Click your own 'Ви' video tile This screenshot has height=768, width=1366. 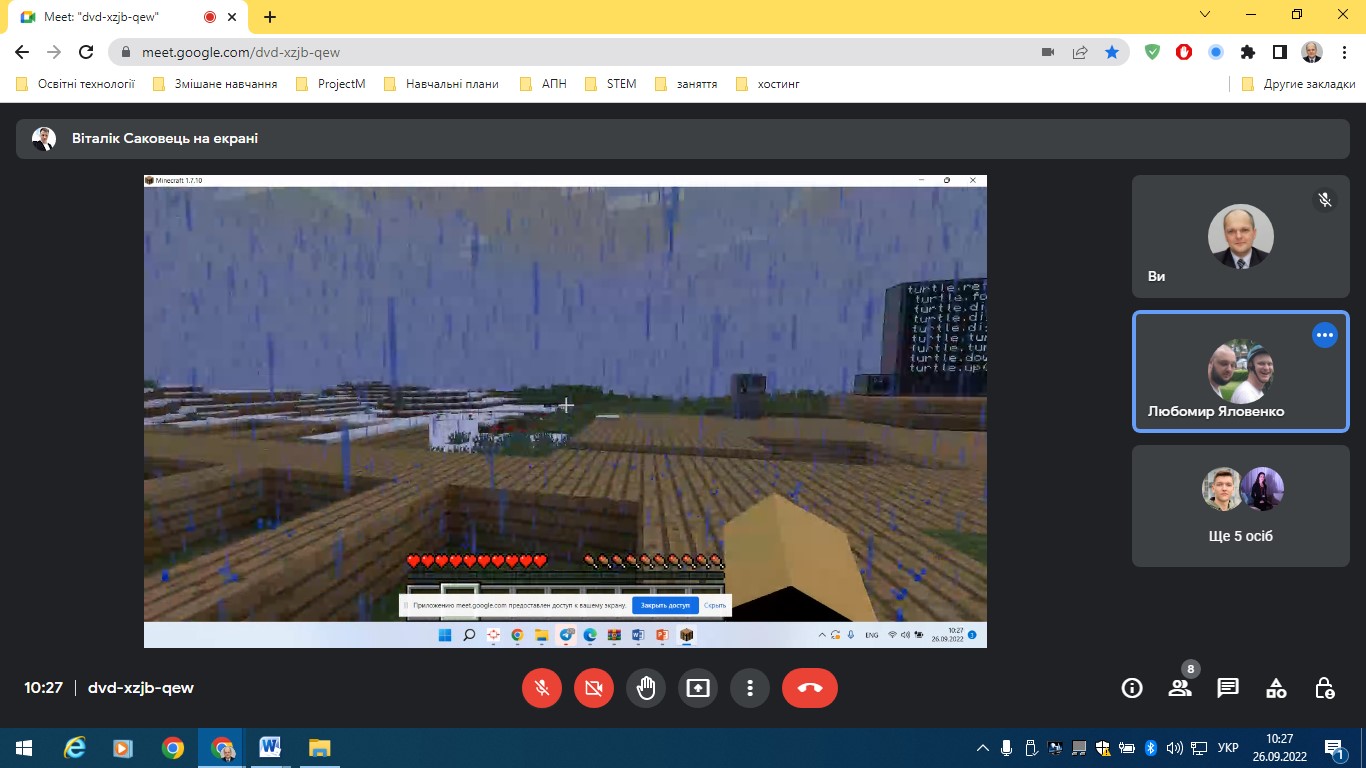click(x=1240, y=237)
